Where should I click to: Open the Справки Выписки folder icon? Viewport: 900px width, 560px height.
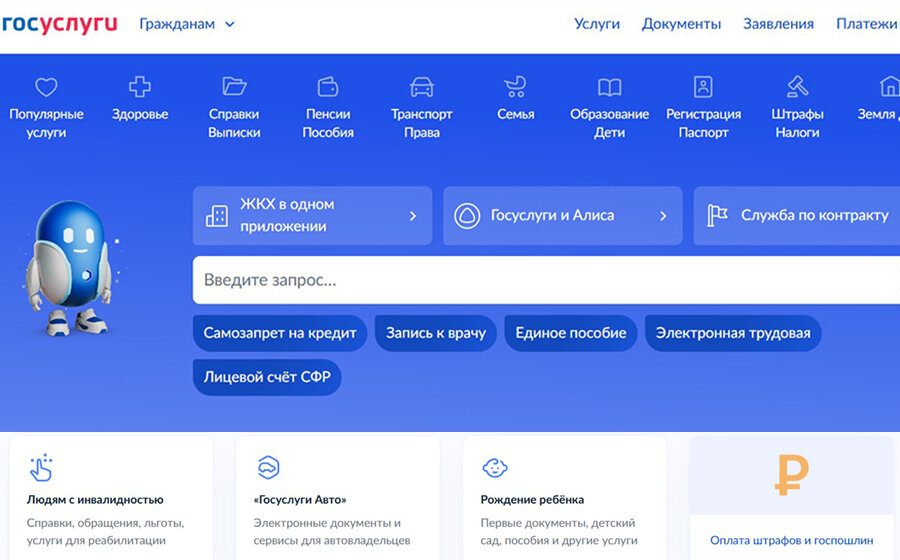point(234,87)
